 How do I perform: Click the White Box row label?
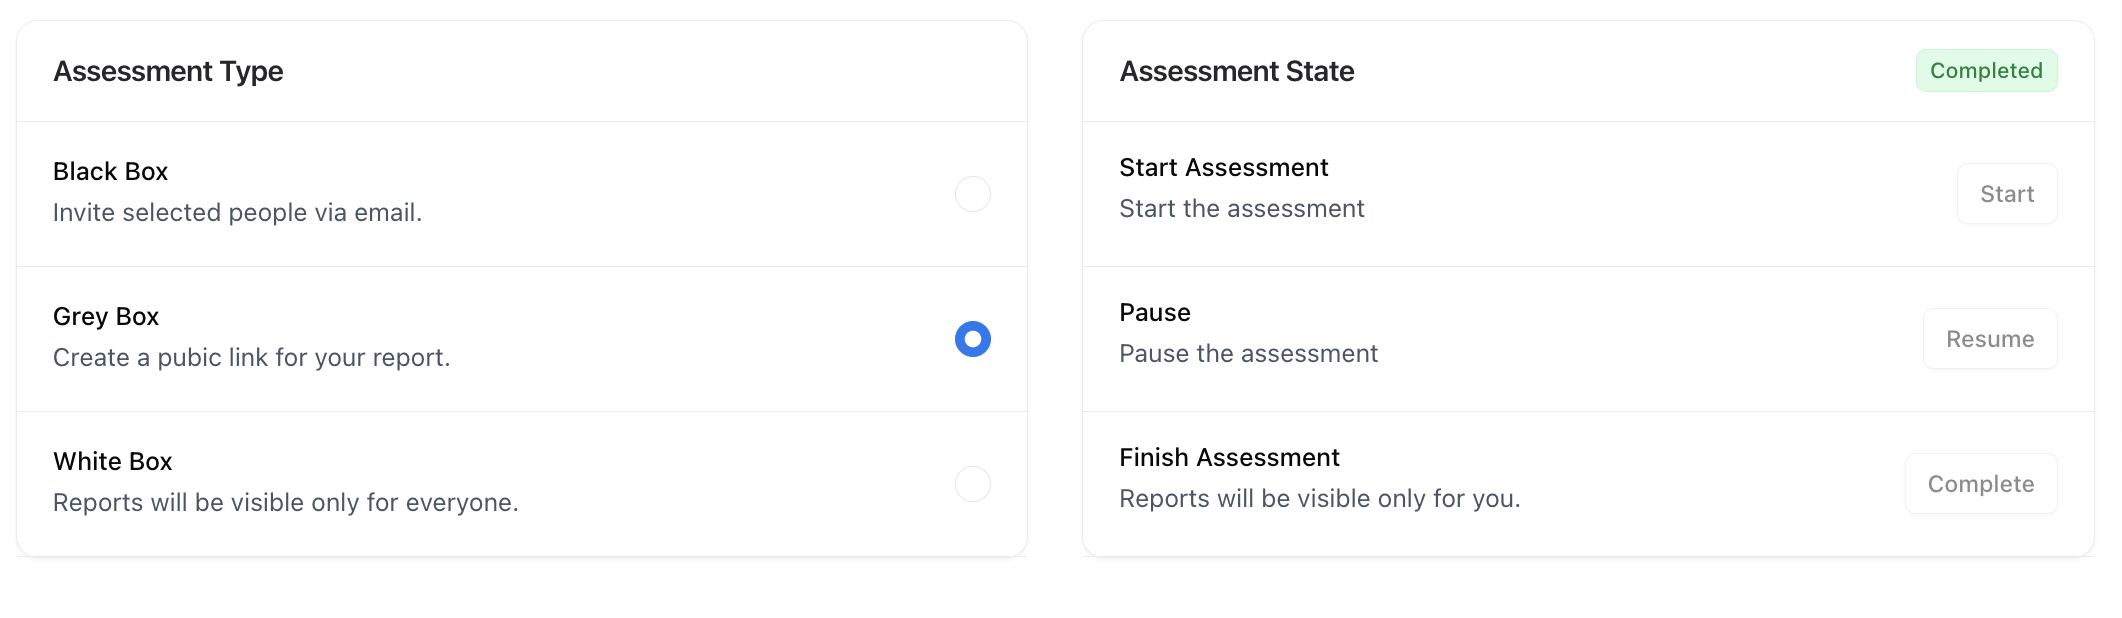pos(112,461)
